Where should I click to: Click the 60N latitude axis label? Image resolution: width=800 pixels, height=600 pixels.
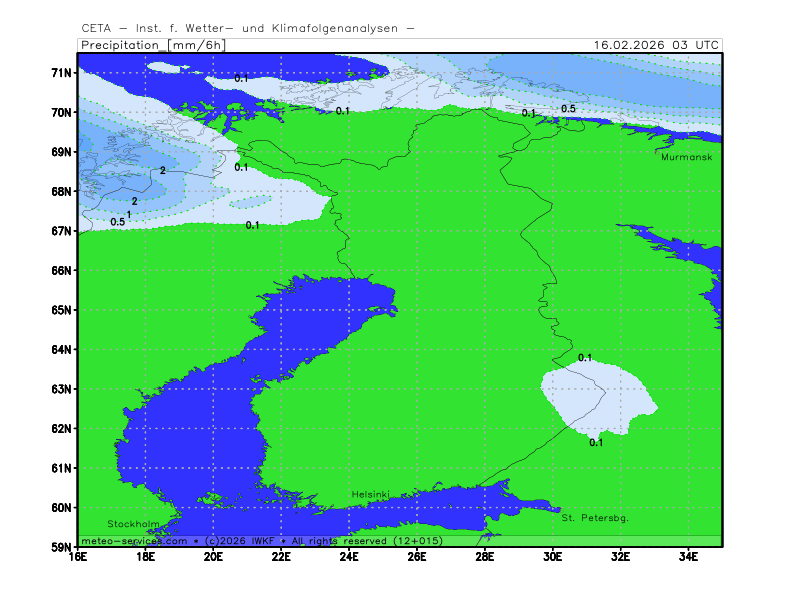point(62,507)
